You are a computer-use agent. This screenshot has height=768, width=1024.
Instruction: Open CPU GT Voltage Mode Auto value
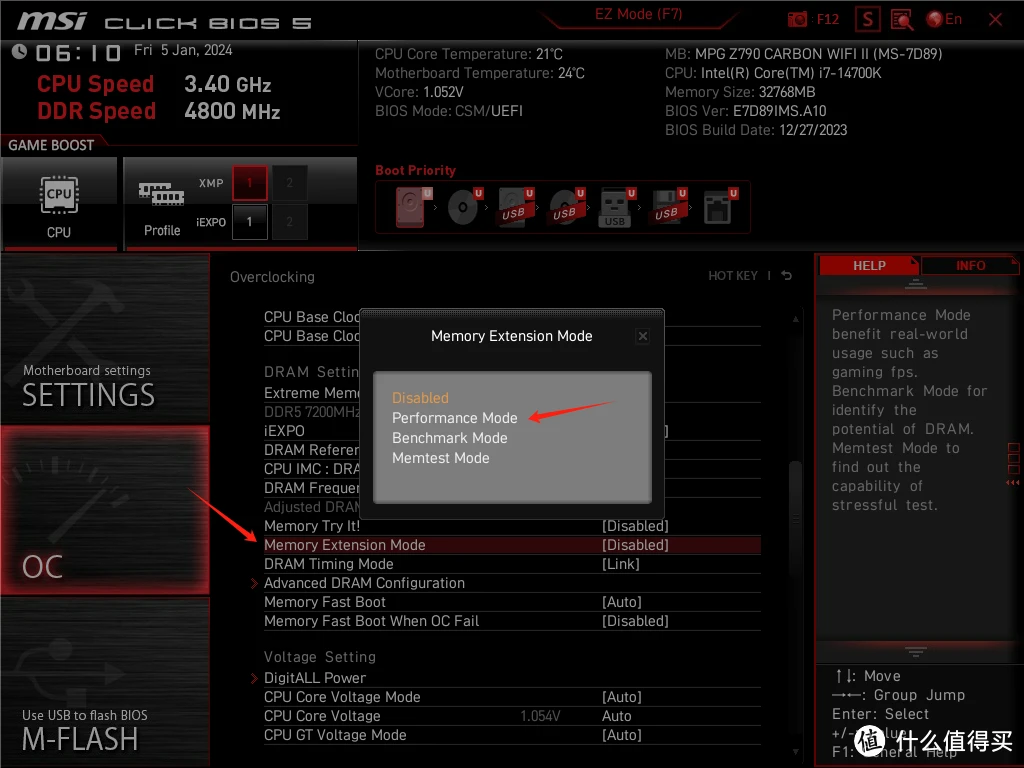pos(622,735)
